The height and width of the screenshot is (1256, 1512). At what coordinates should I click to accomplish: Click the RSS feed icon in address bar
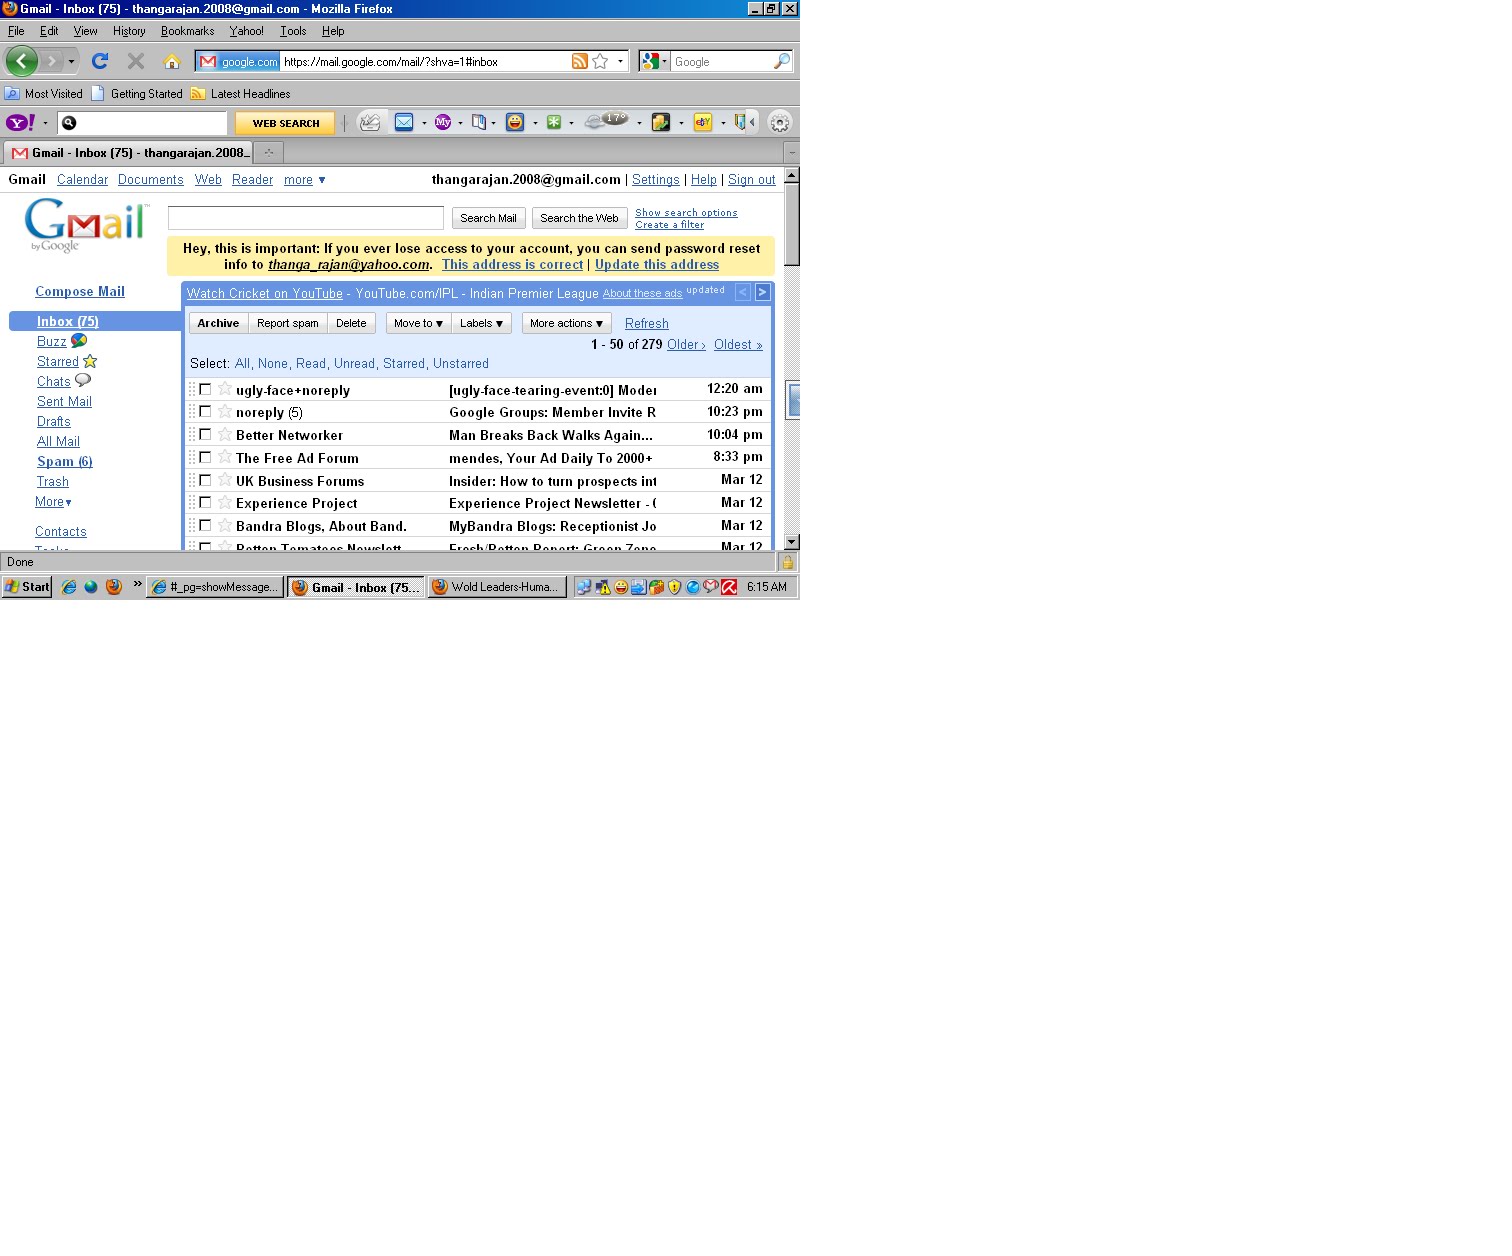point(580,61)
